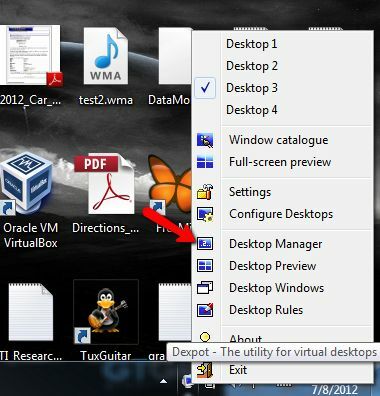Open the Window catalogue icon
This screenshot has width=380, height=396.
tap(205, 140)
